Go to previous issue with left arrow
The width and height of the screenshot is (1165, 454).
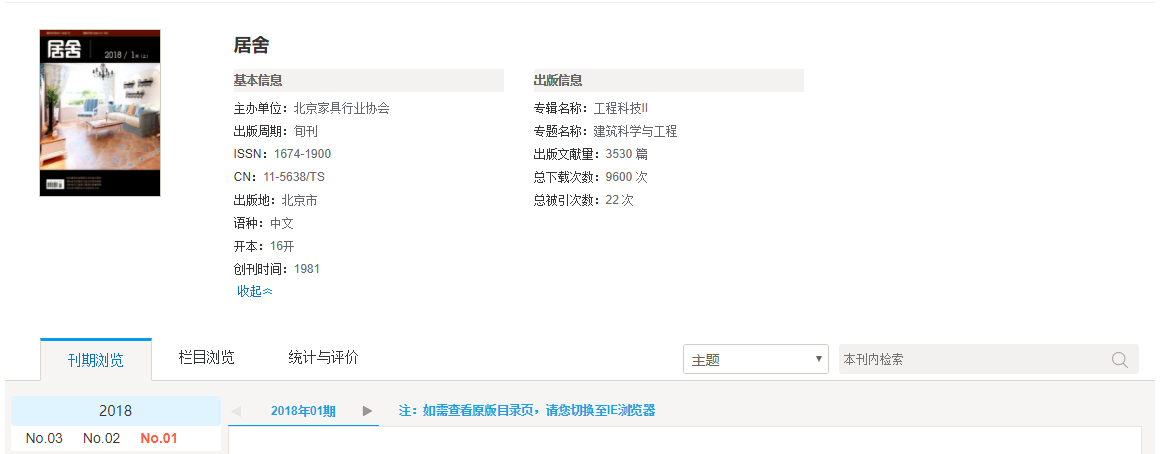click(x=236, y=411)
